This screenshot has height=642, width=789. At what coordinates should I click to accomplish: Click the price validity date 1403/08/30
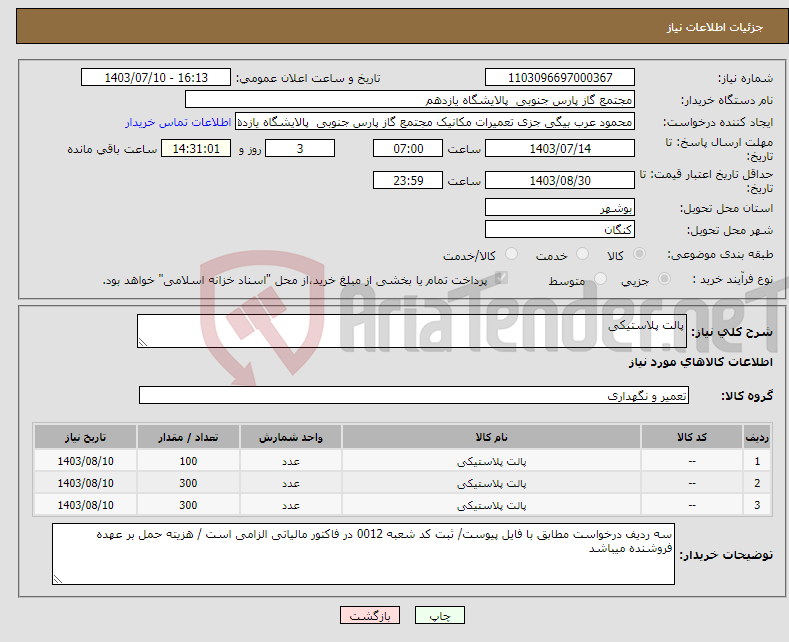pos(560,180)
